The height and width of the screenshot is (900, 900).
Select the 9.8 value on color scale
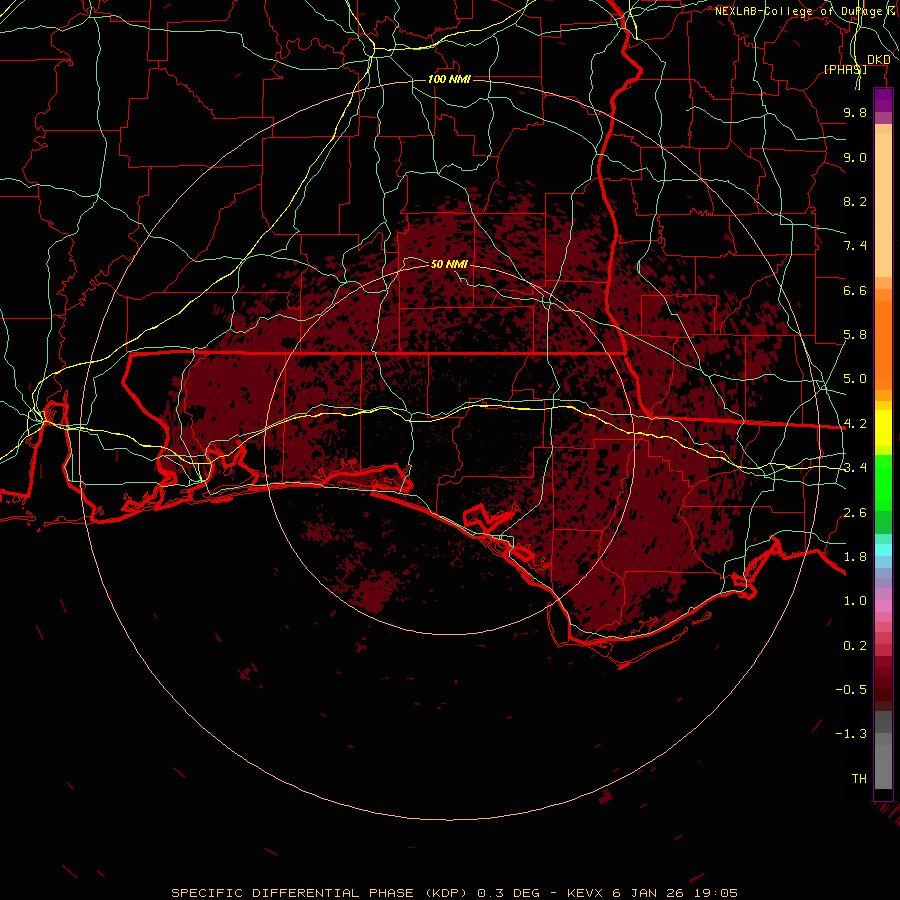click(855, 112)
